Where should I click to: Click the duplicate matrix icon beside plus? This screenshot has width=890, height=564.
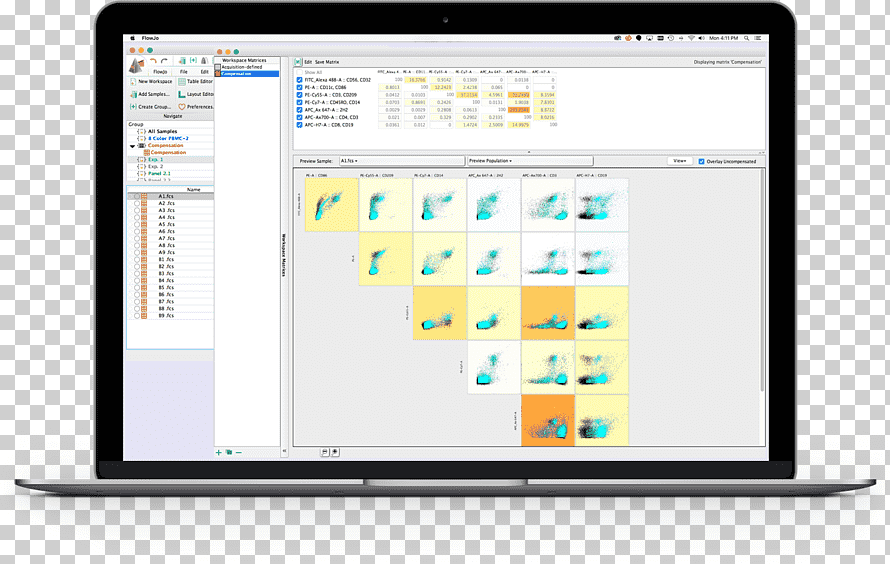(x=229, y=452)
